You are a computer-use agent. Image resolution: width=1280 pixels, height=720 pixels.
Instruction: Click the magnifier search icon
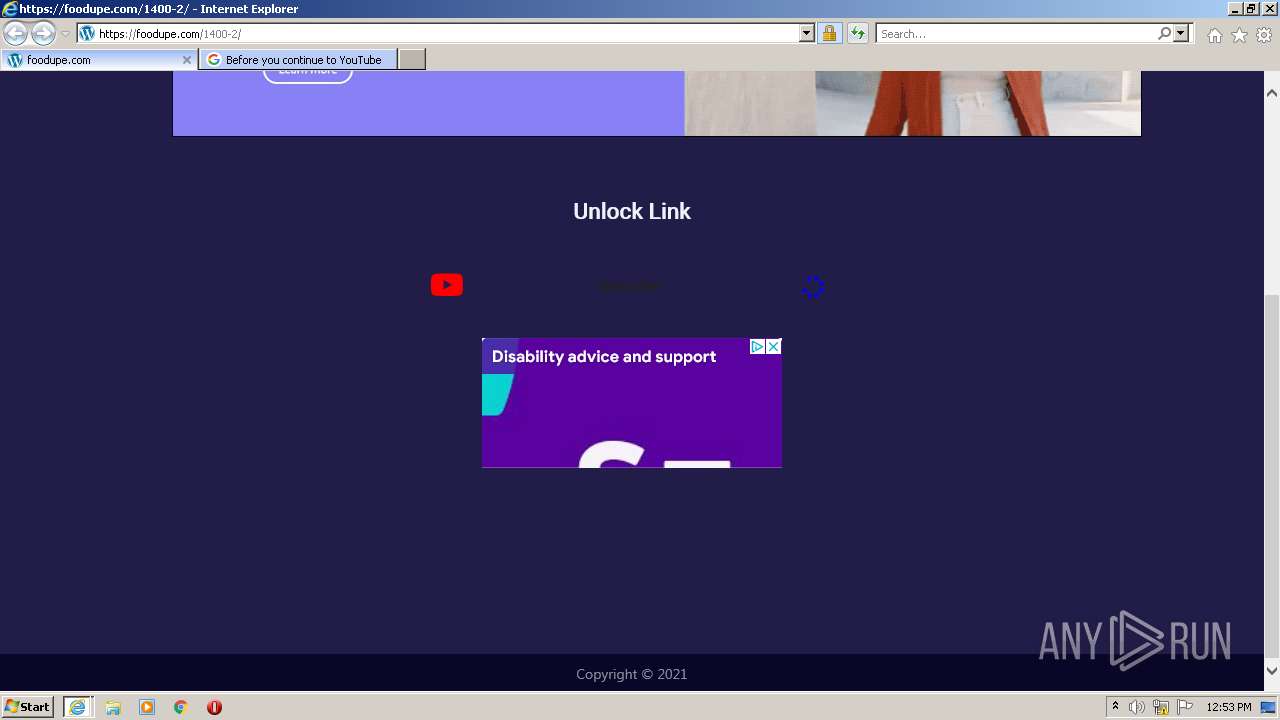1164,34
